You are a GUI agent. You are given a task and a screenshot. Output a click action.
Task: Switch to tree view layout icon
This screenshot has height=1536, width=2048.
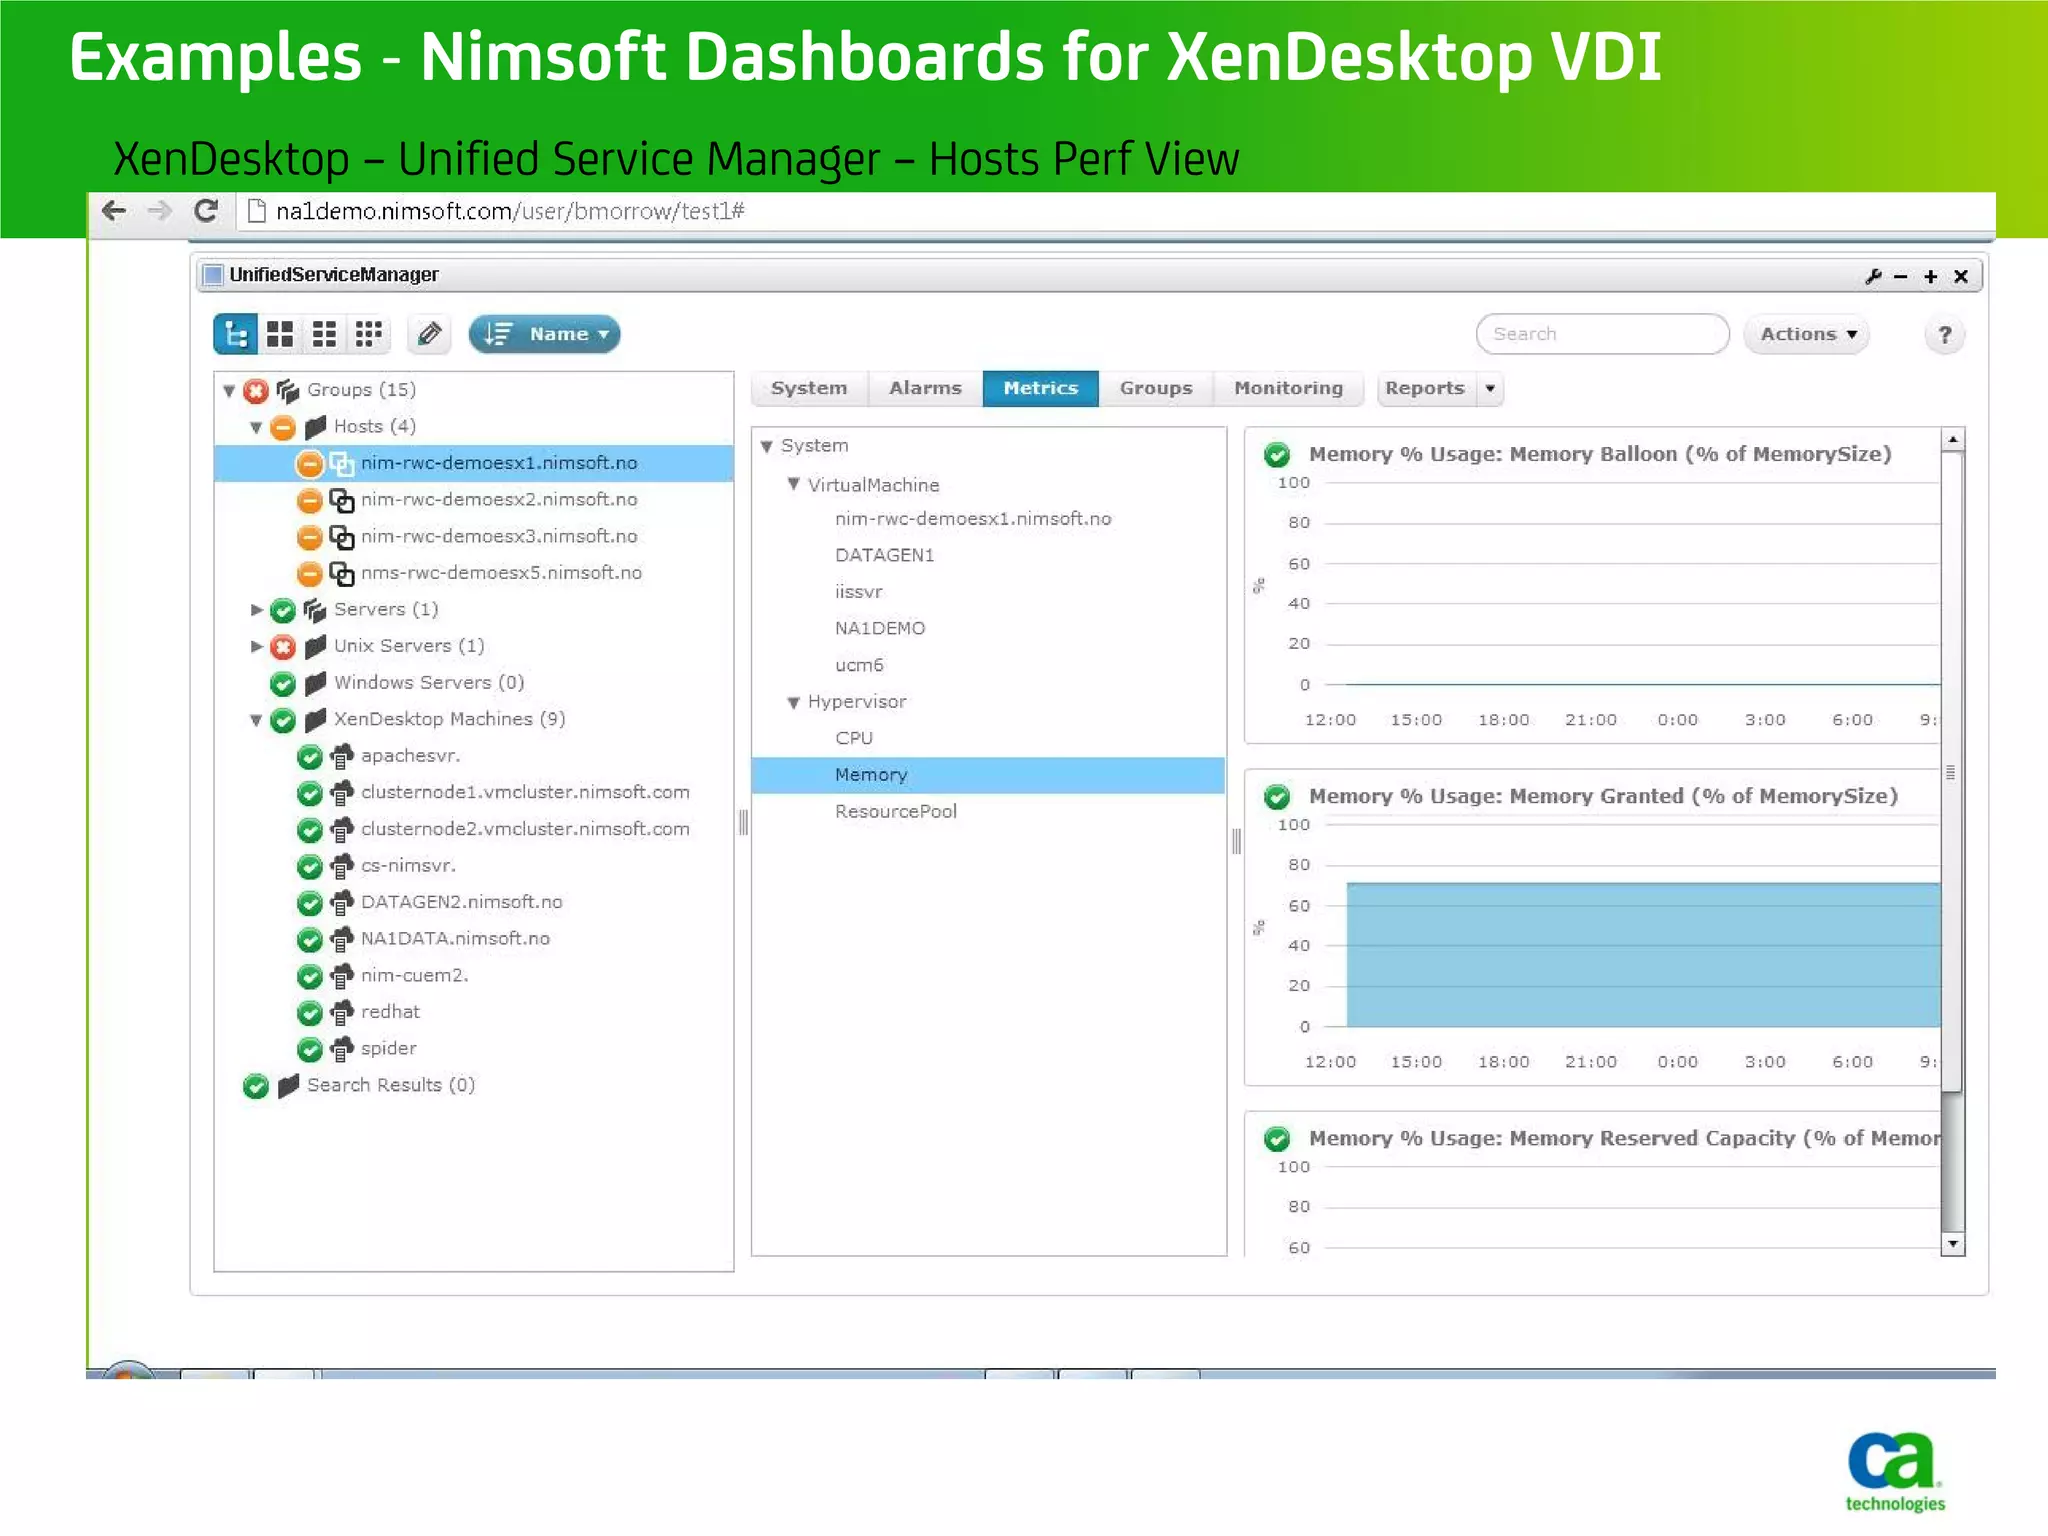point(236,334)
